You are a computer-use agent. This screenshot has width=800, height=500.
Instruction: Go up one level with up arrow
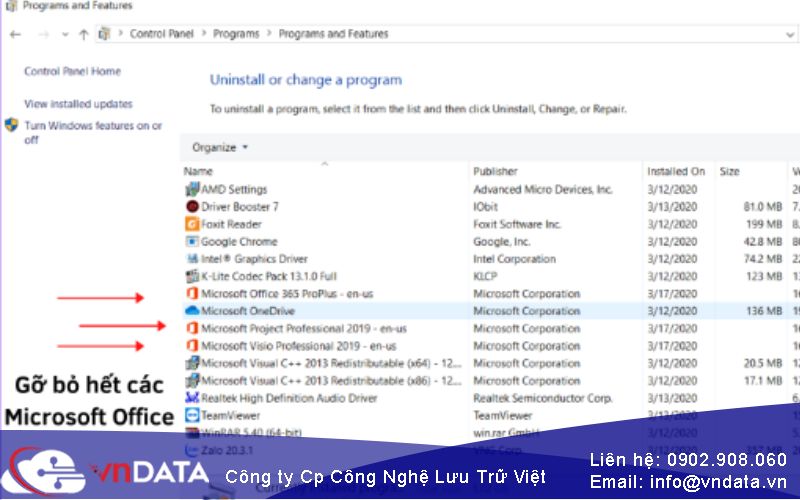[x=84, y=34]
